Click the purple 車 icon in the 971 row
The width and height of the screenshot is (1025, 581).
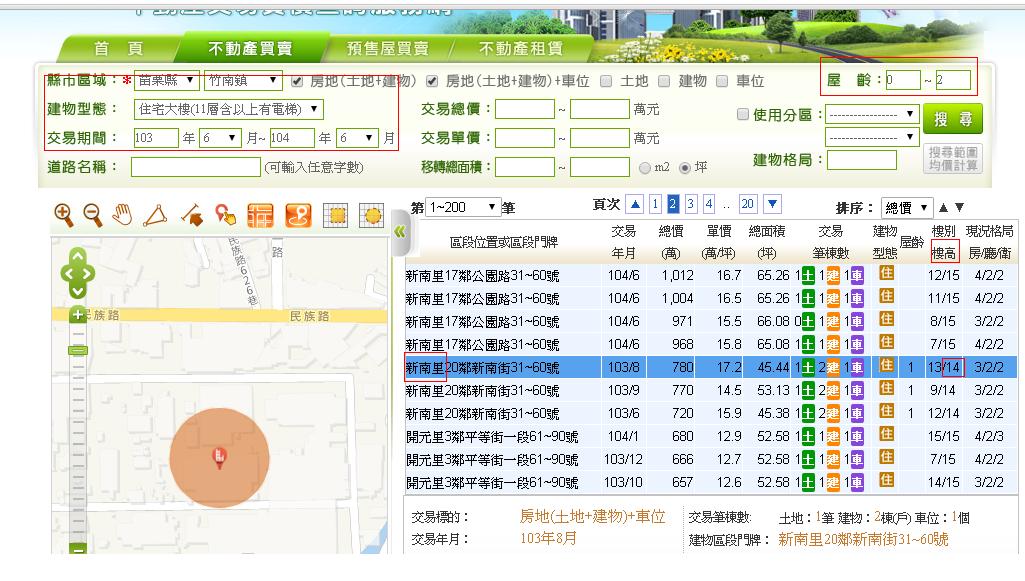(856, 322)
